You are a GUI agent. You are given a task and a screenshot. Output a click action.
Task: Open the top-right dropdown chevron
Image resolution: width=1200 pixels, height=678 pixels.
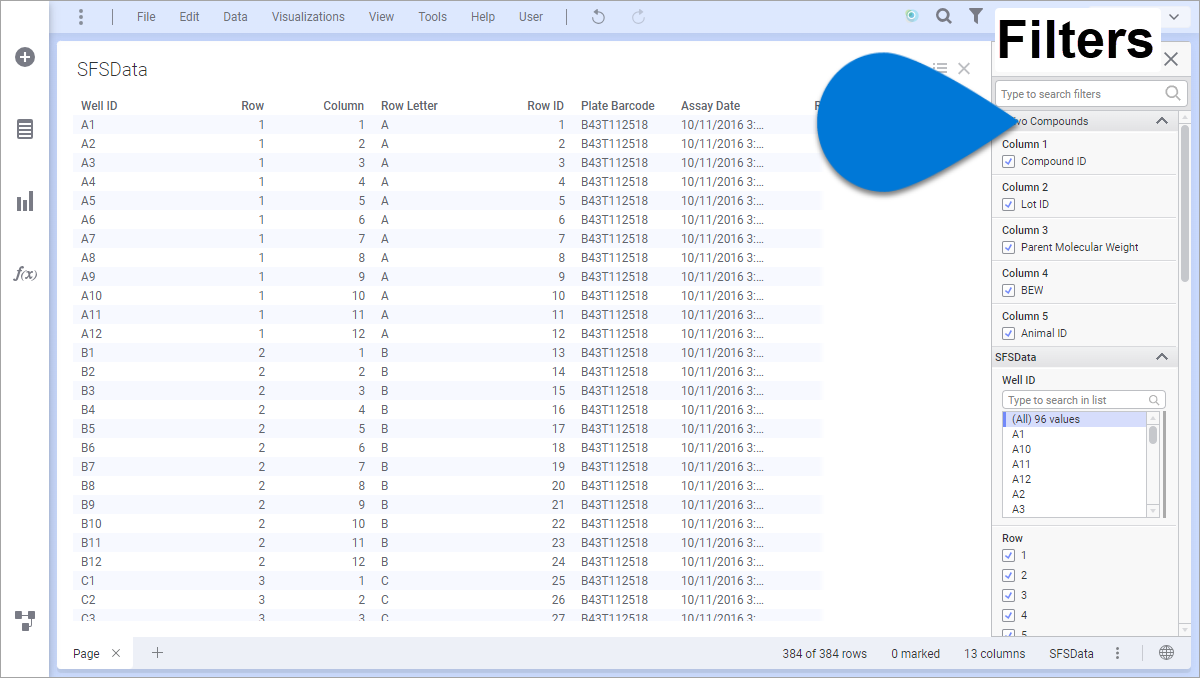[x=1173, y=16]
